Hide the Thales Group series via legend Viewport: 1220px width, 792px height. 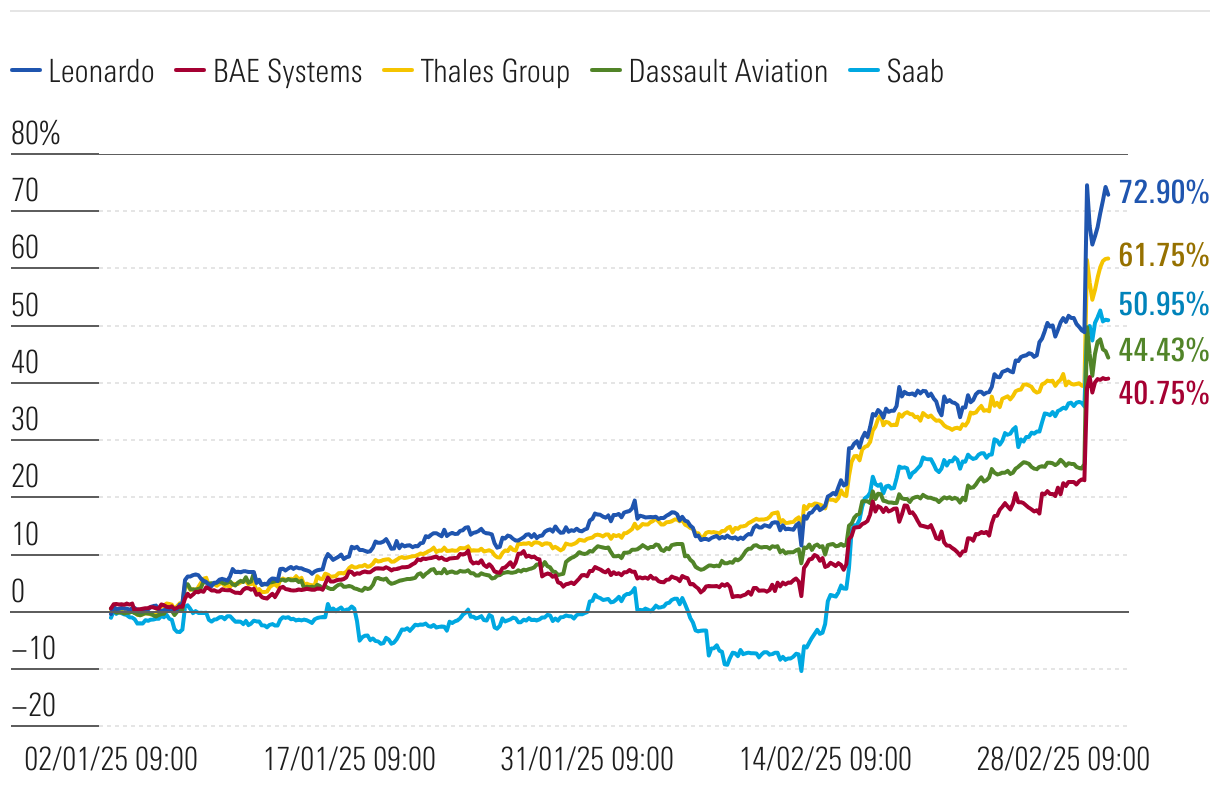495,72
